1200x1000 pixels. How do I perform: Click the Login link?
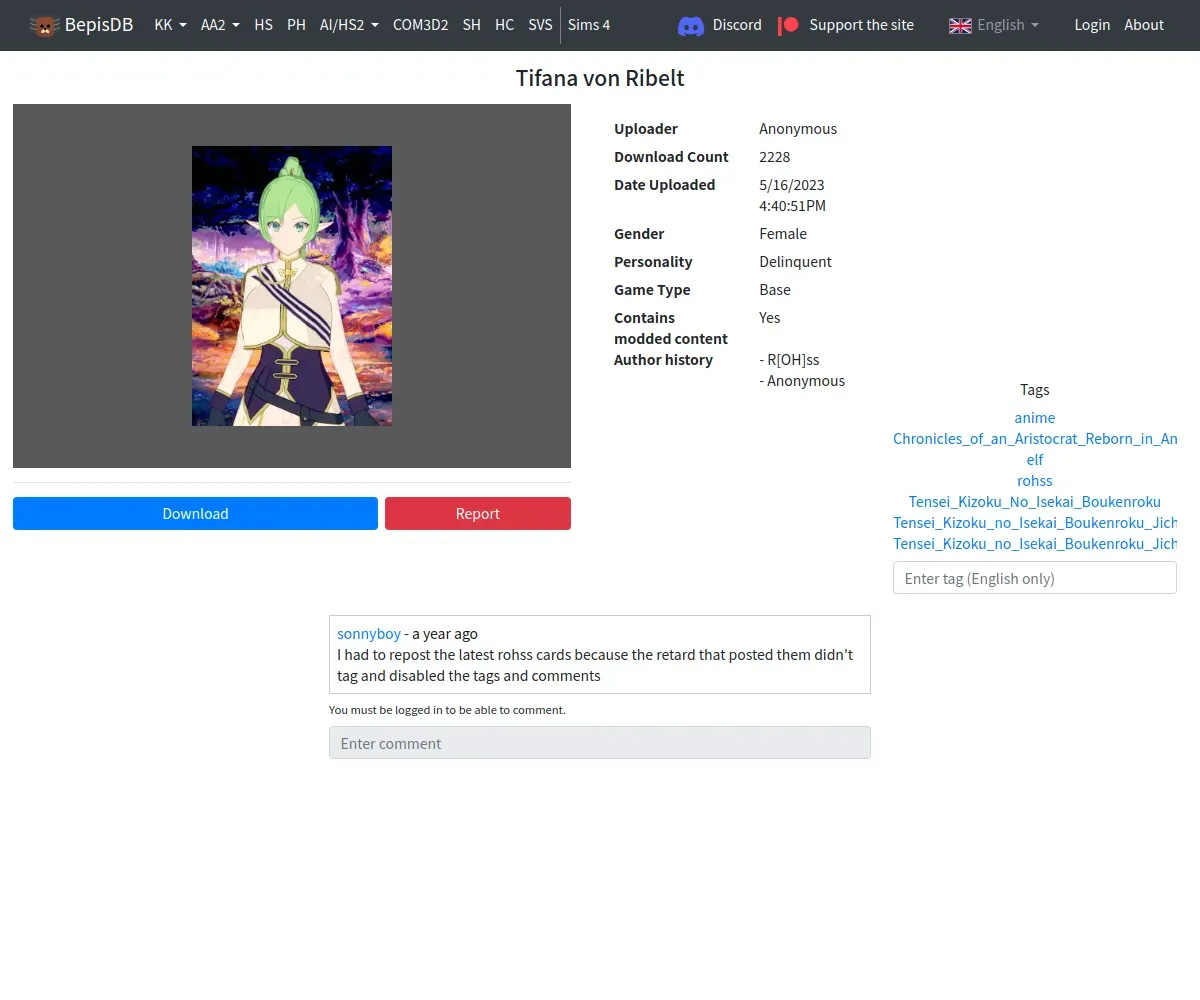[1092, 25]
